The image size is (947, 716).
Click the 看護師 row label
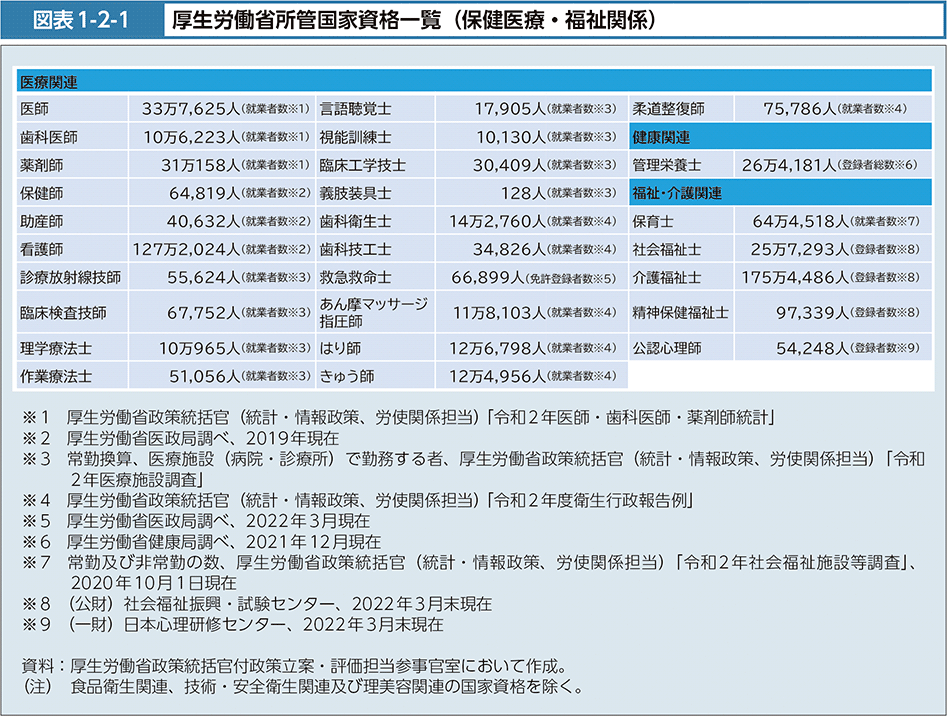coord(41,249)
